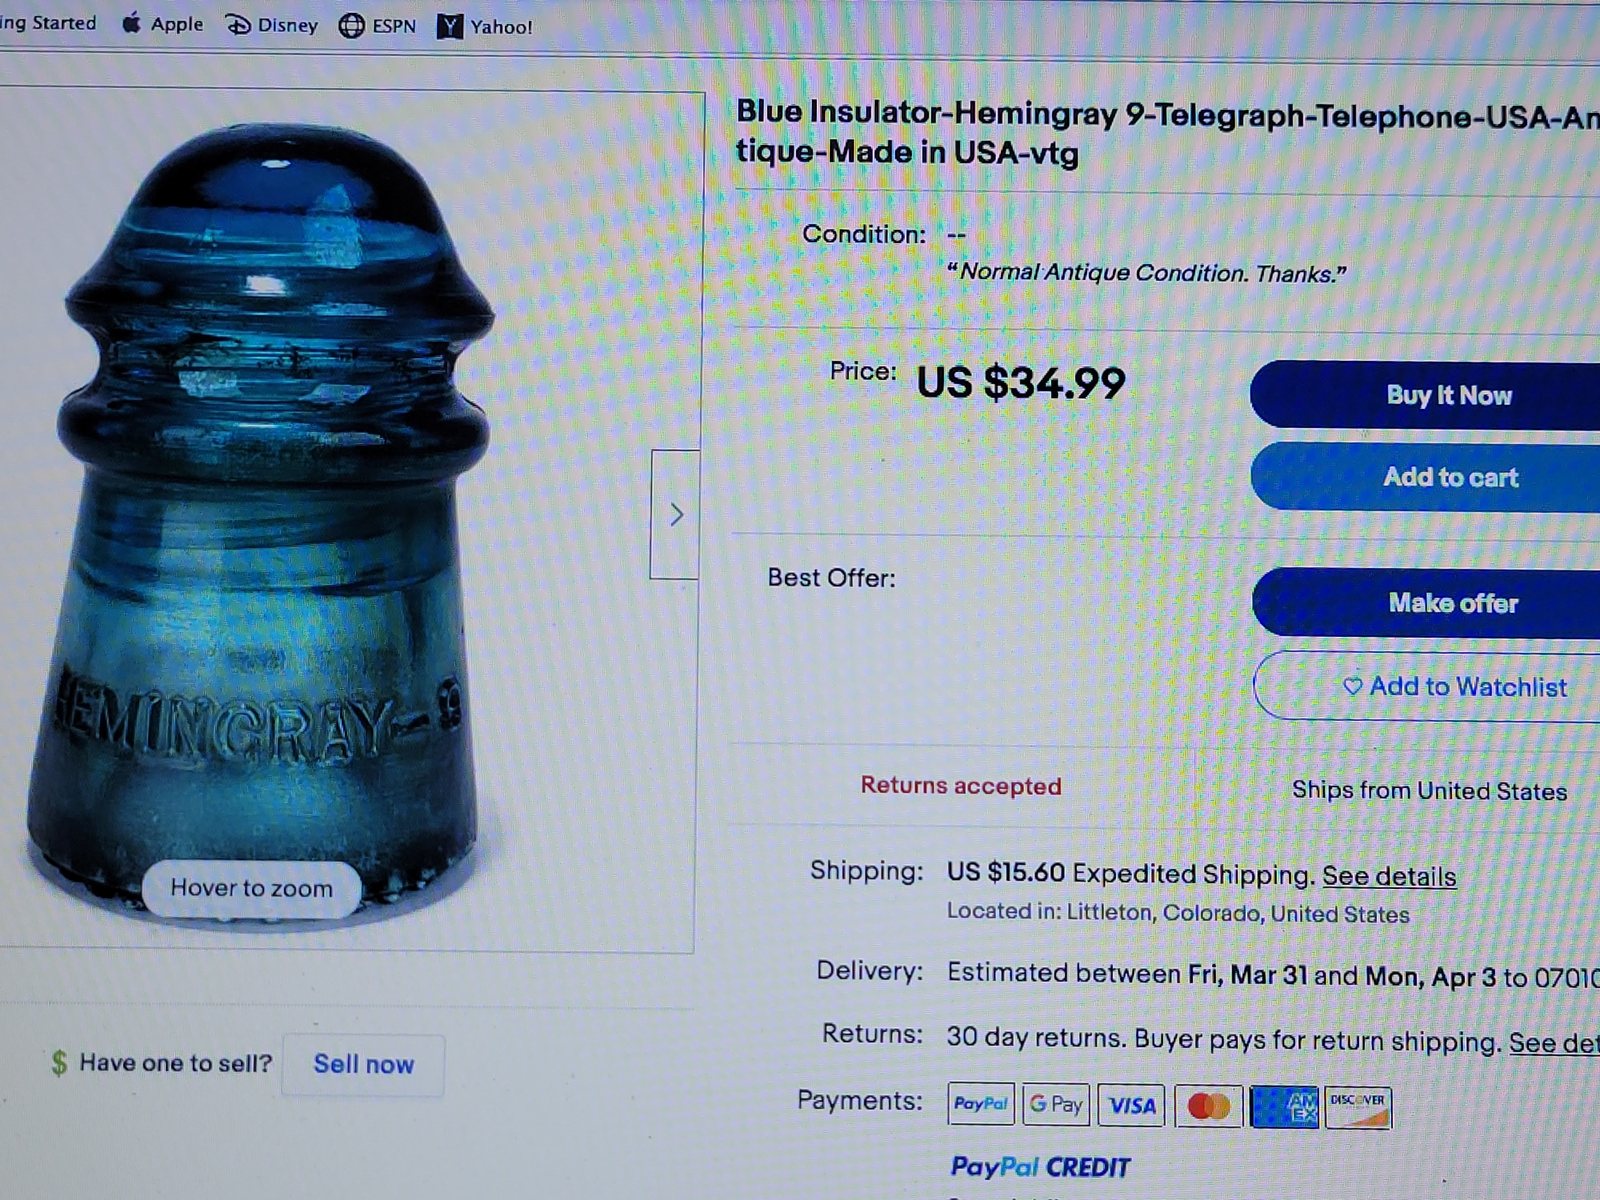The image size is (1600, 1200).
Task: Open the Yahoo! bookmark icon
Action: coord(450,27)
